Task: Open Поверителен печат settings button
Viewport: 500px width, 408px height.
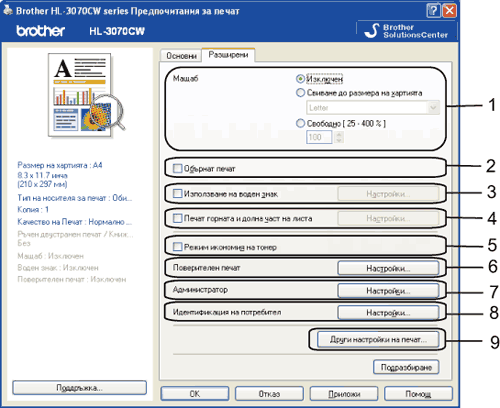Action: 388,268
